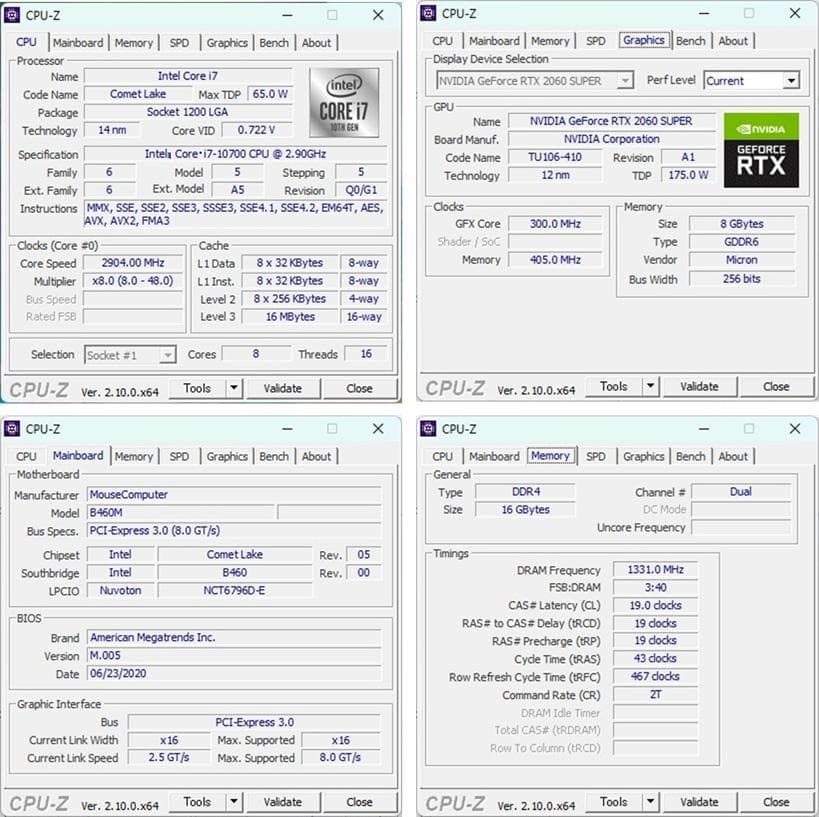Select the About tab in Memory window
This screenshot has height=817, width=819.
click(x=733, y=456)
